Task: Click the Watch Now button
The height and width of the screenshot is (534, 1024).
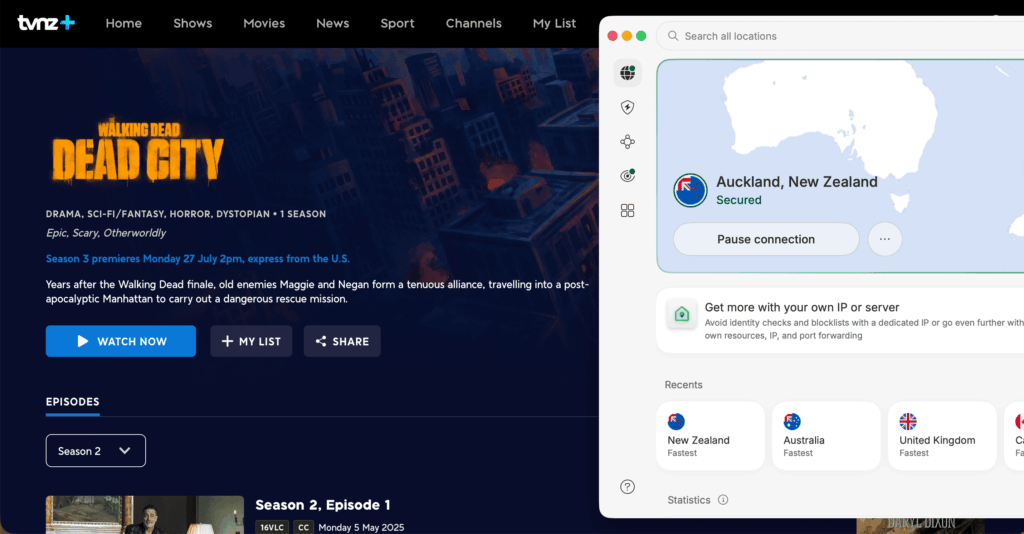Action: [121, 341]
